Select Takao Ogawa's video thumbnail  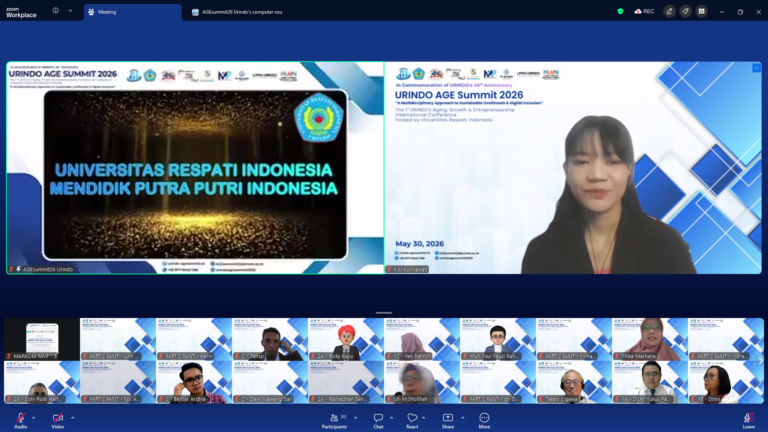click(x=574, y=382)
